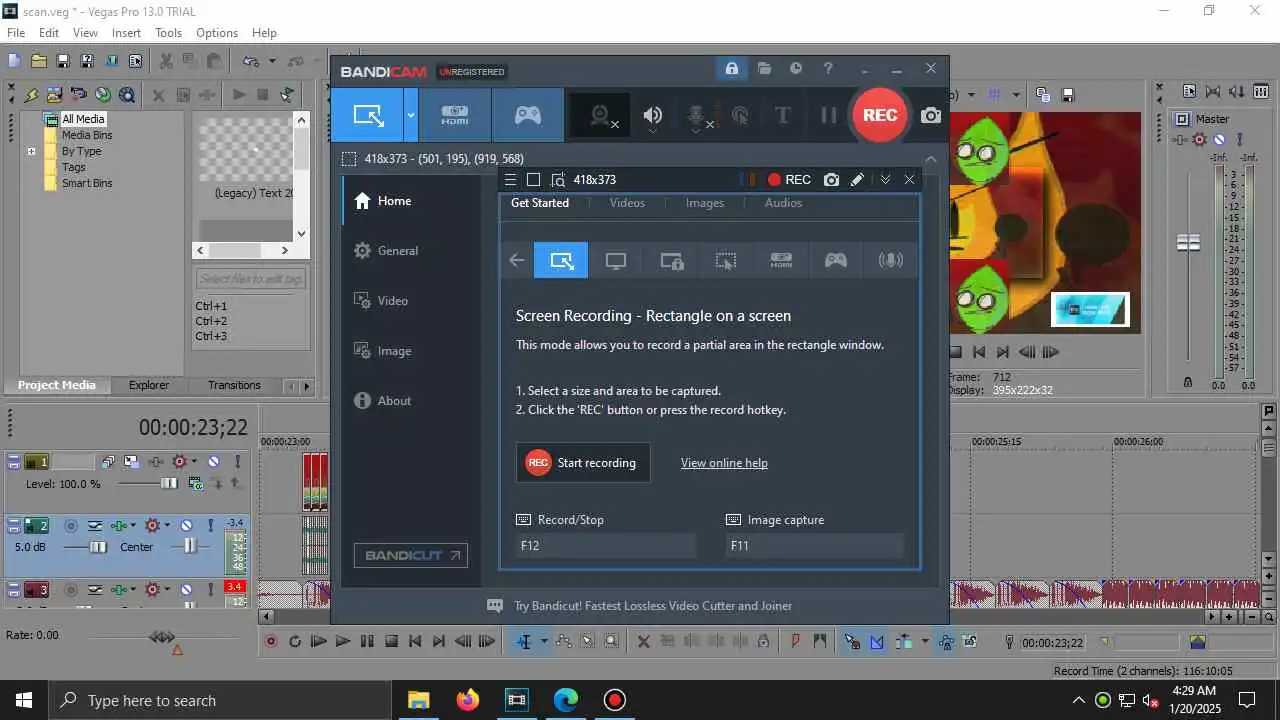Open Vegas Pro Insert menu

(126, 33)
